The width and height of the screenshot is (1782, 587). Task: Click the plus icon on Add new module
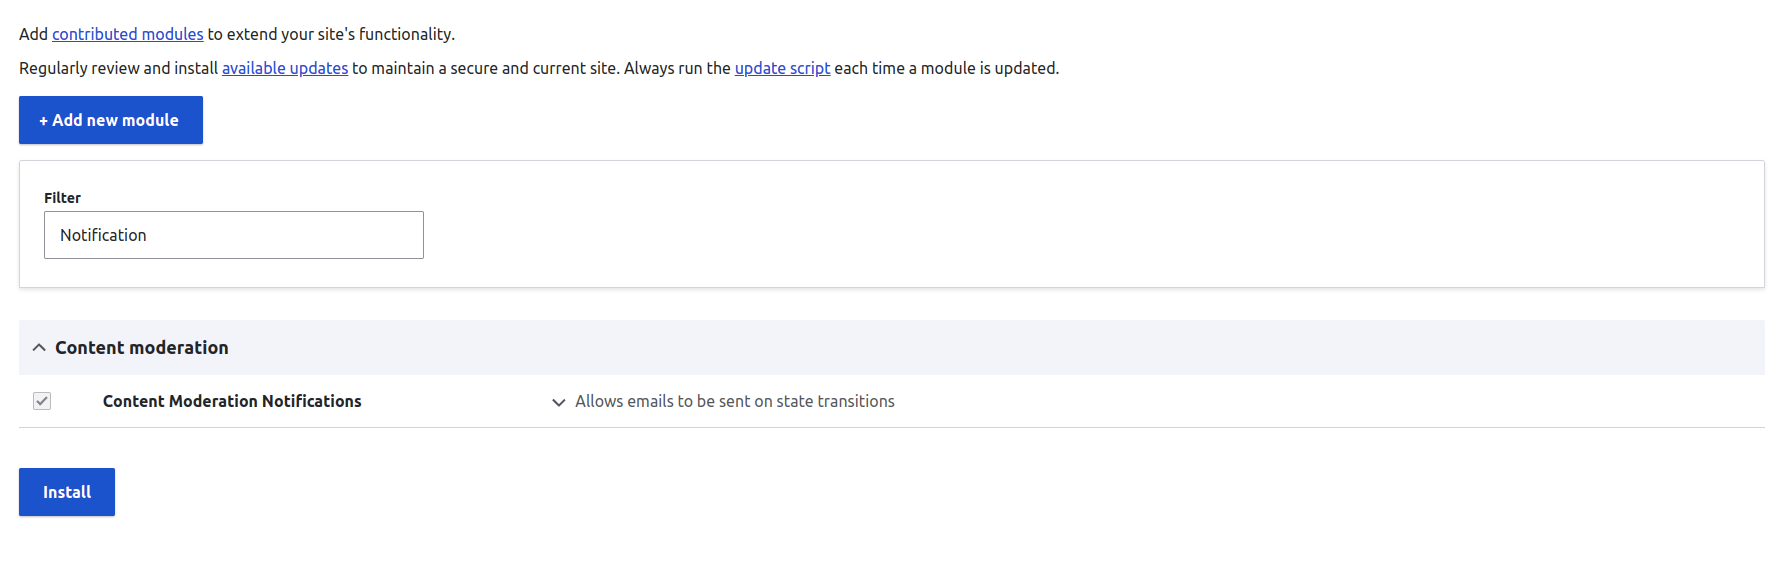[x=43, y=119]
